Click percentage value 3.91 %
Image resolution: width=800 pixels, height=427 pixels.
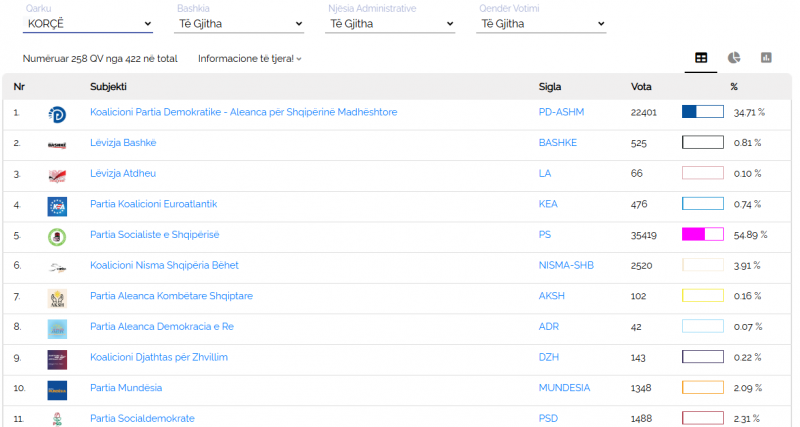click(x=747, y=265)
